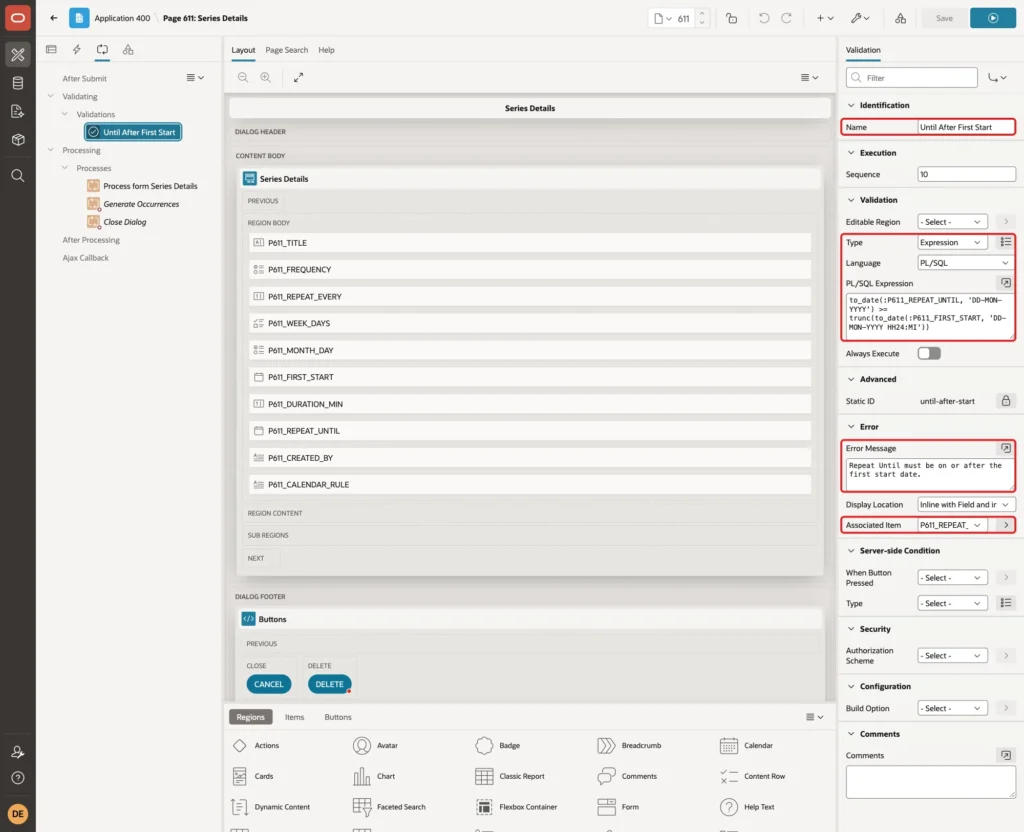Select the Help tab
Screen dimensions: 1024x832
pyautogui.click(x=326, y=50)
